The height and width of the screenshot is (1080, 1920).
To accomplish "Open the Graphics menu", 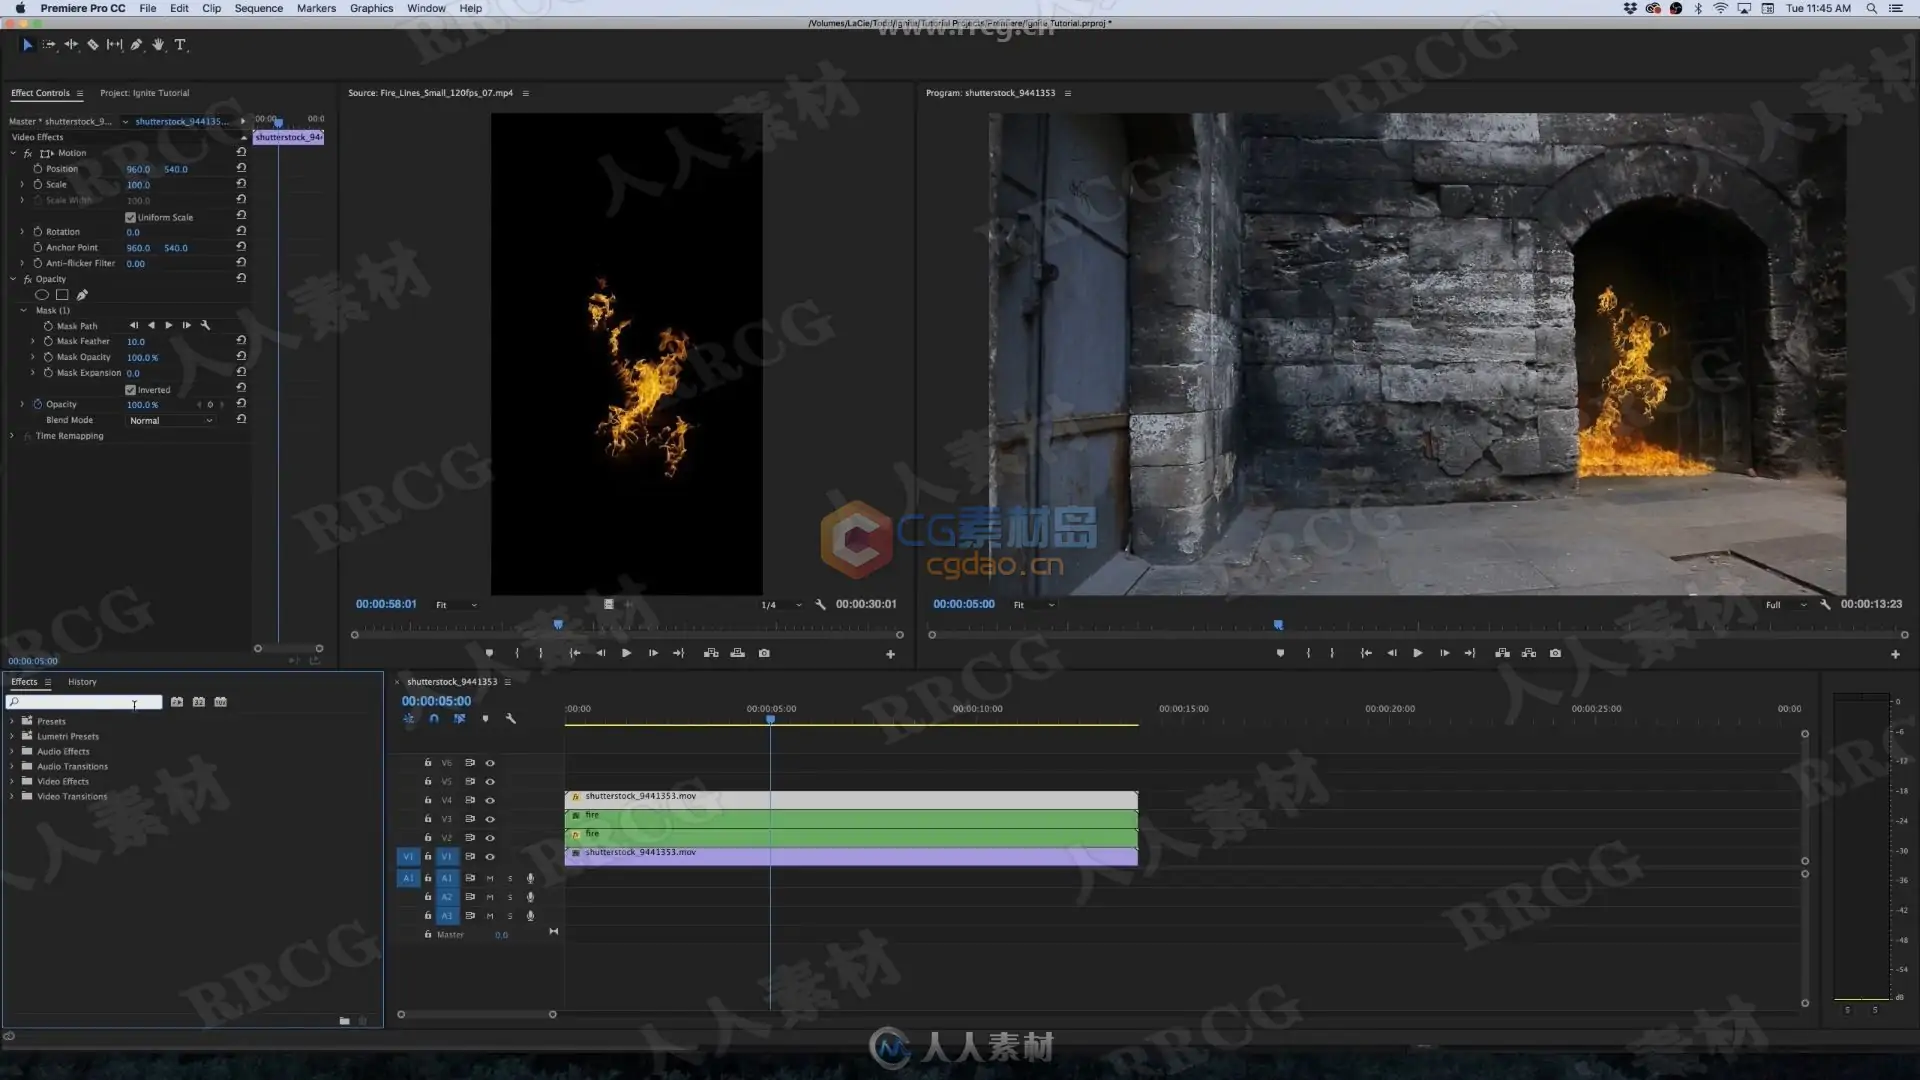I will point(371,8).
